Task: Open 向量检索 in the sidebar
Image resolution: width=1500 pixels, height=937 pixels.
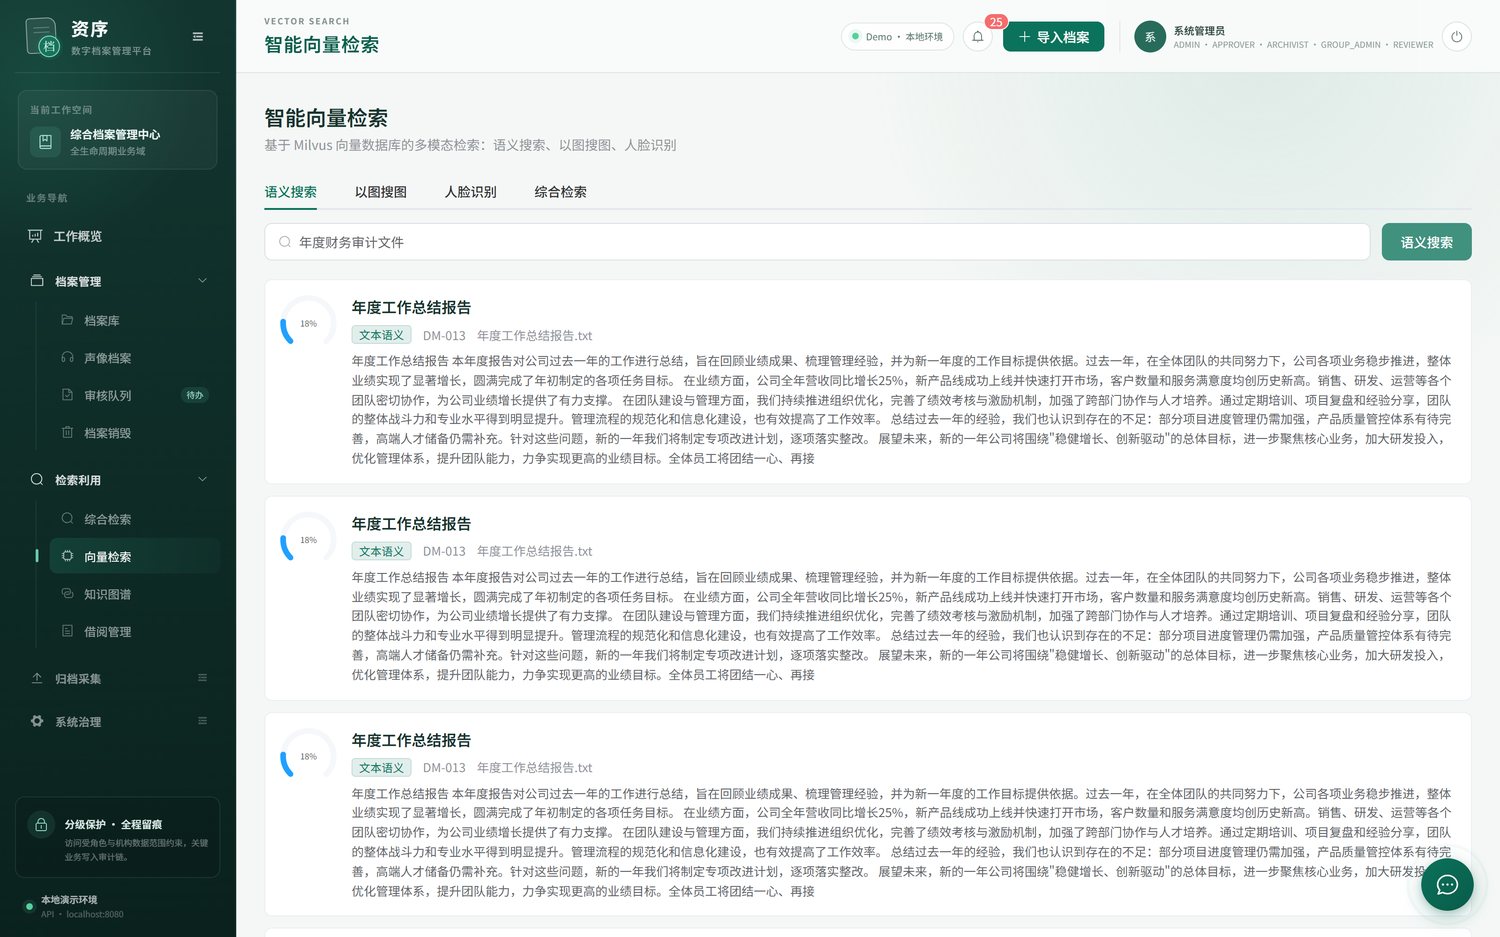Action: (x=134, y=557)
